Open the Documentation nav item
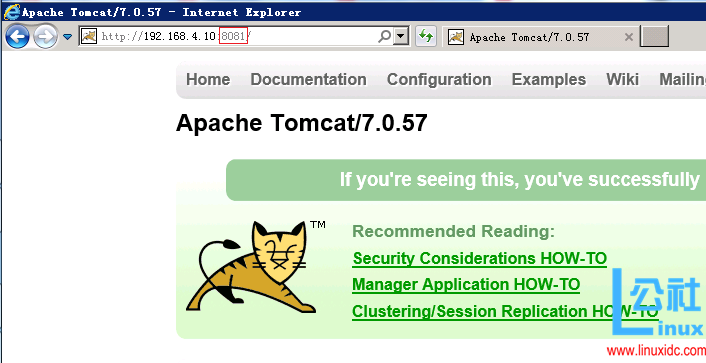Viewport: 706px width, 363px height. pyautogui.click(x=308, y=80)
